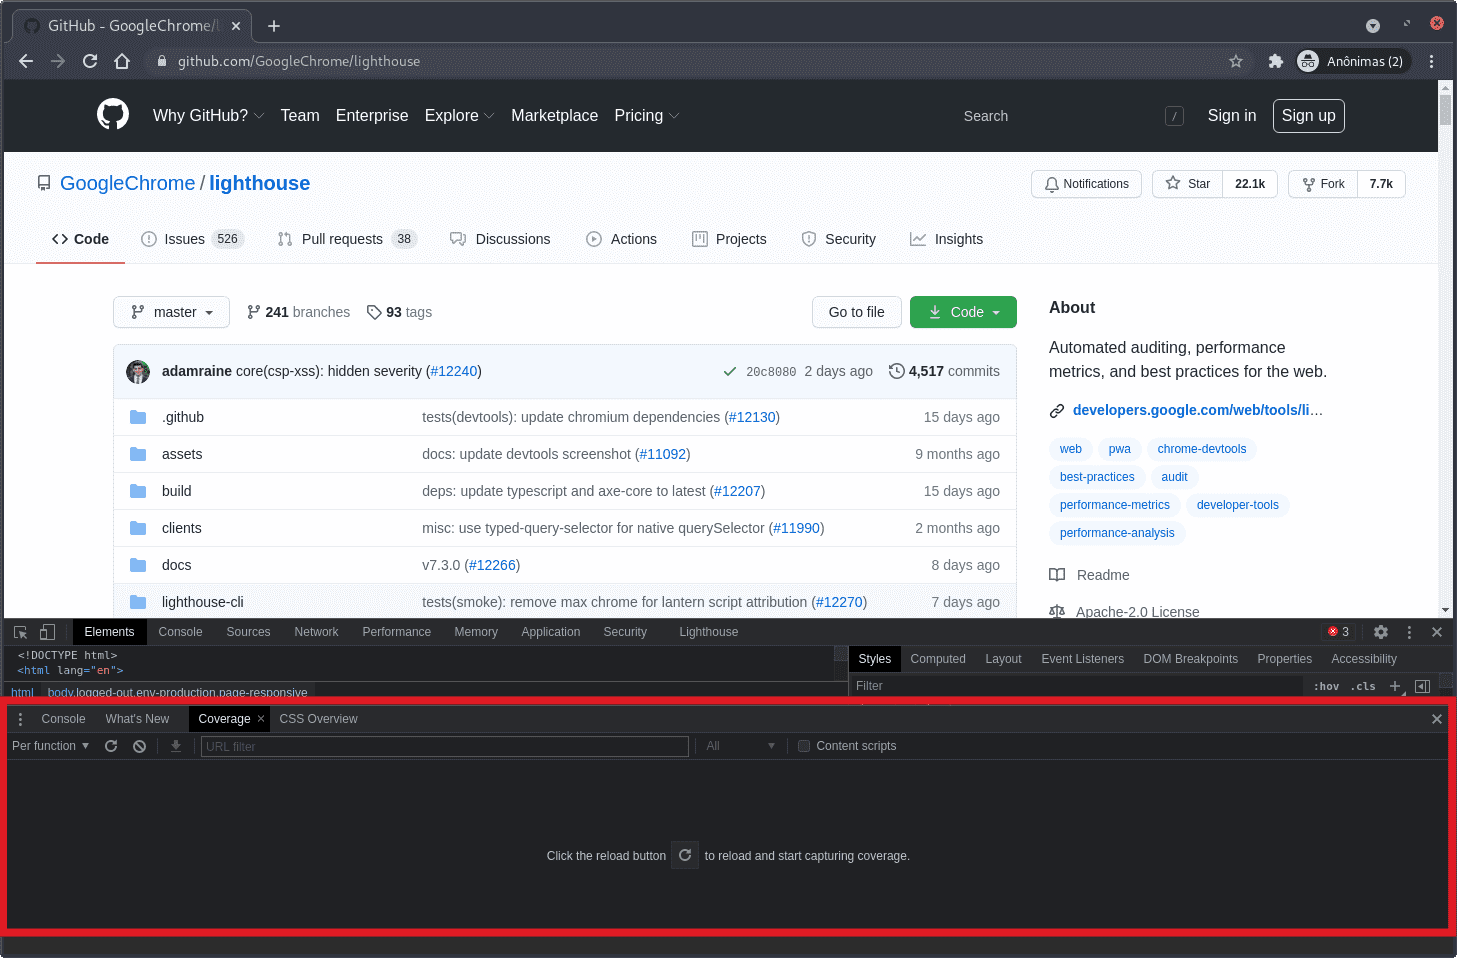Close the Coverage tab

(261, 719)
